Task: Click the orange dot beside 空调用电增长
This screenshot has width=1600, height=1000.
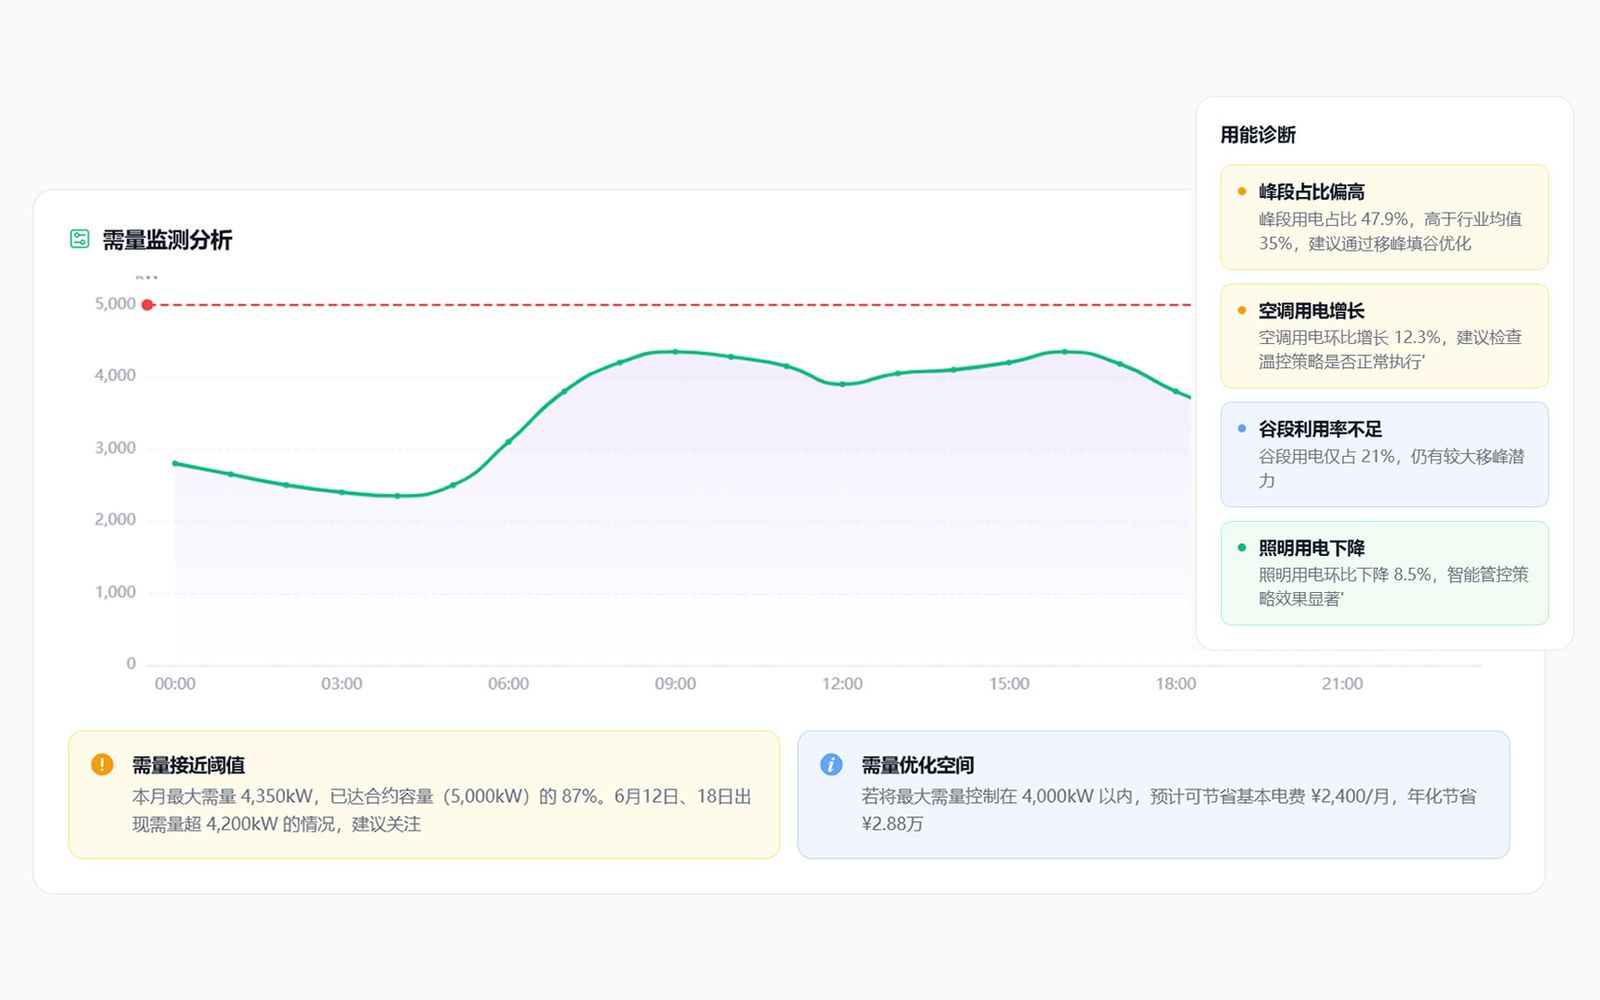Action: (1242, 310)
